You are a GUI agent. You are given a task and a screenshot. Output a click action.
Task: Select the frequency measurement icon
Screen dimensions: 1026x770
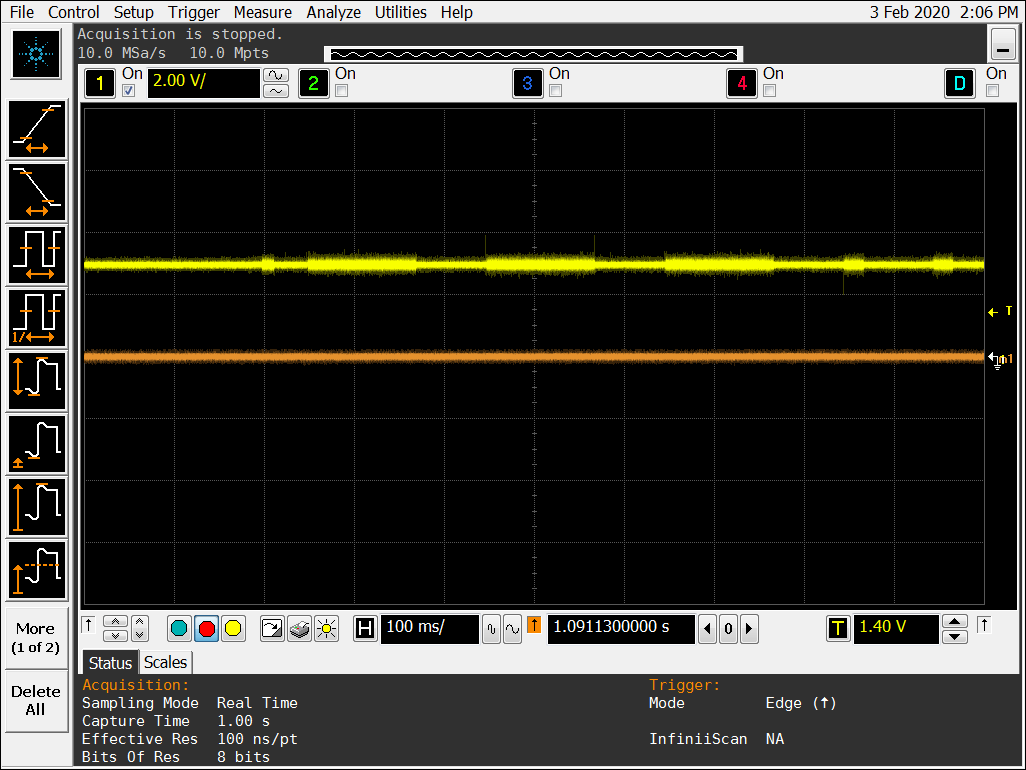(x=37, y=318)
